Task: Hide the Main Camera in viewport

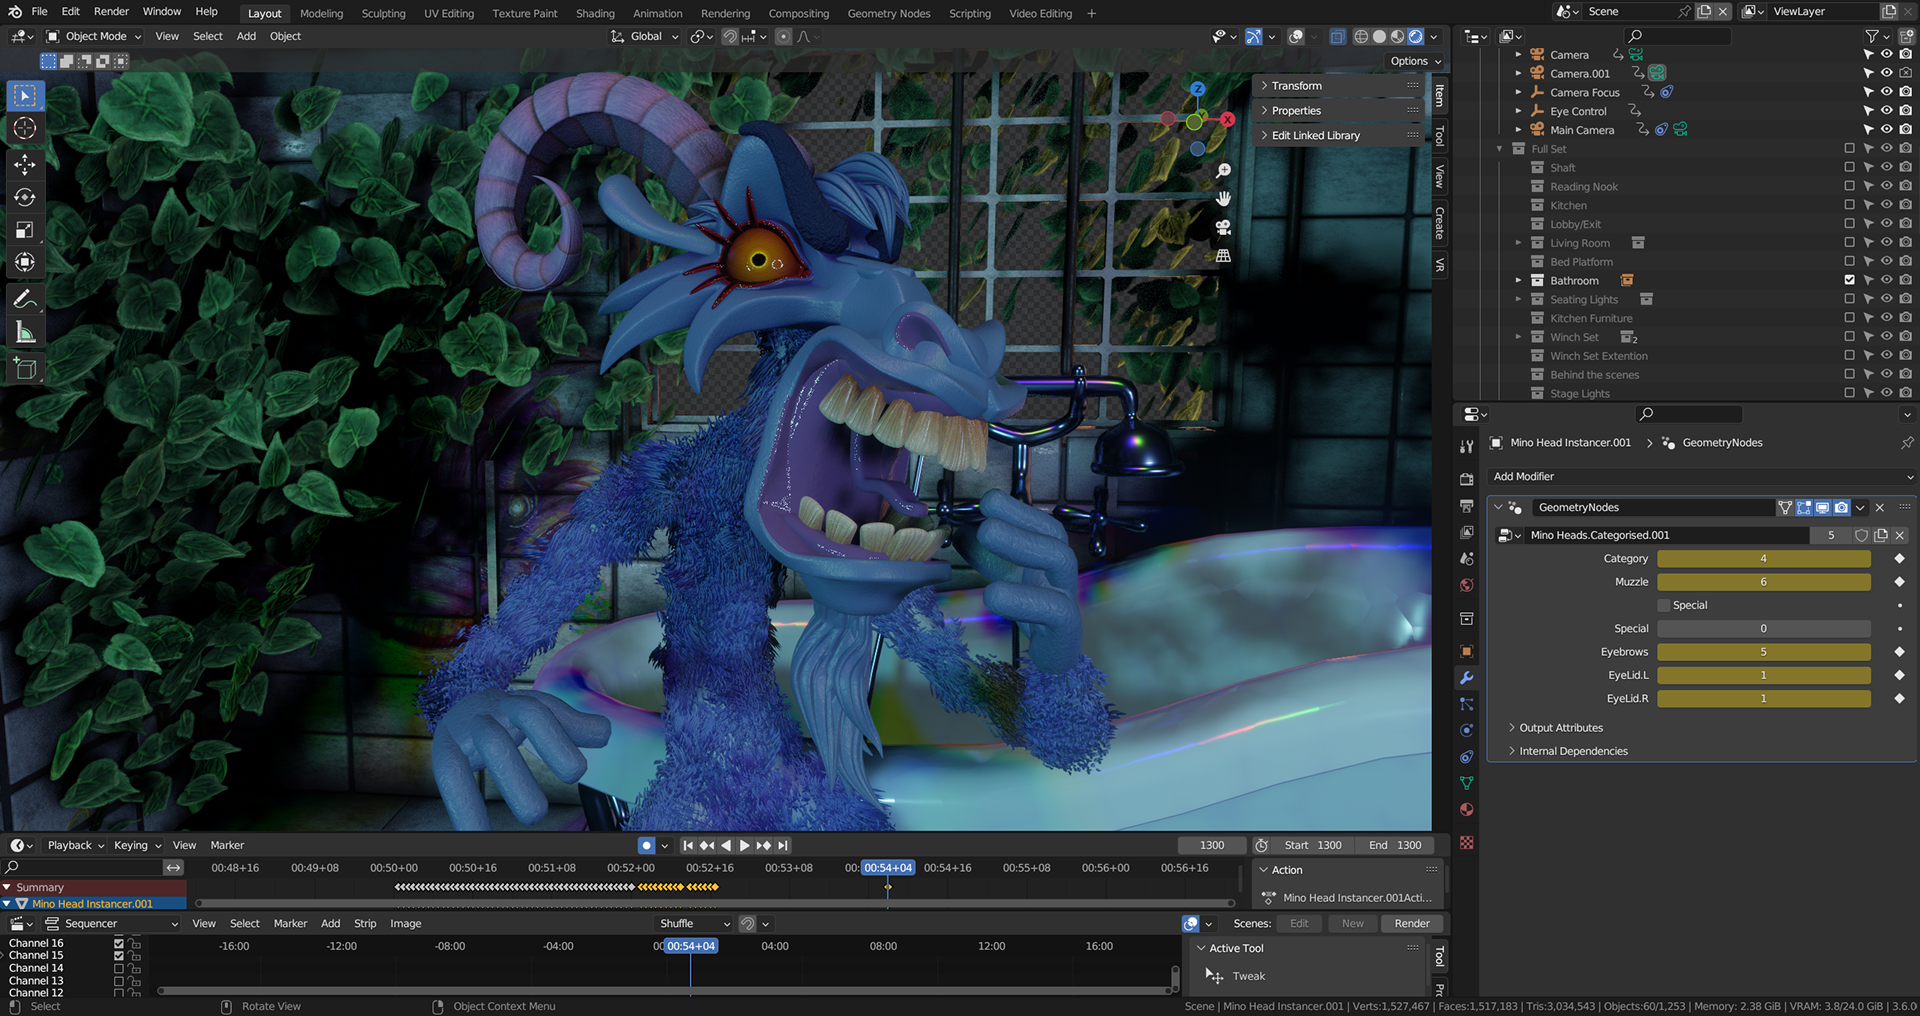Action: pos(1887,130)
